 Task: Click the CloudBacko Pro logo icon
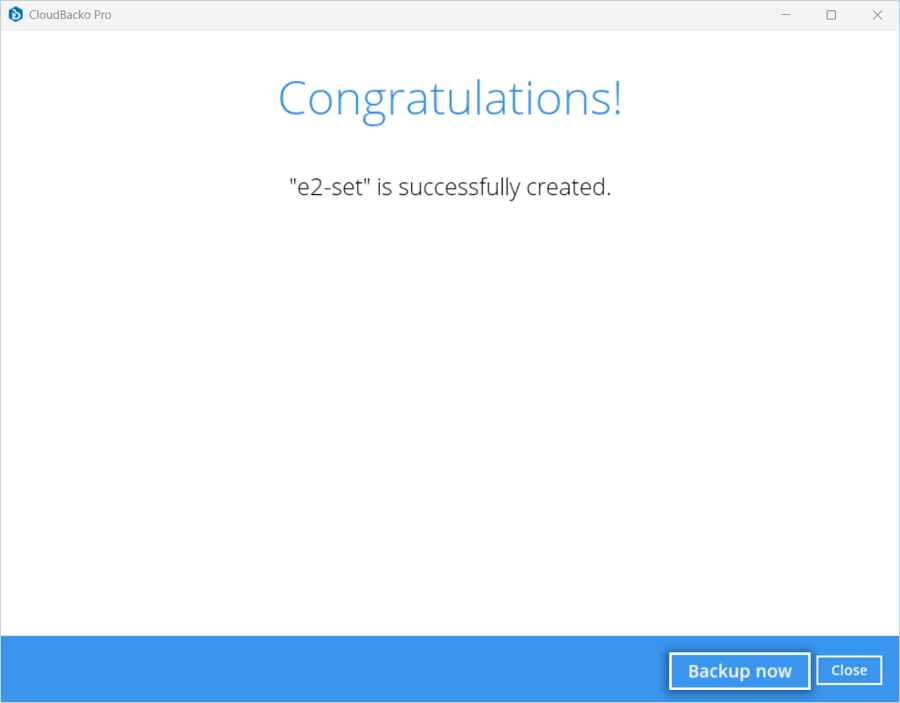15,15
